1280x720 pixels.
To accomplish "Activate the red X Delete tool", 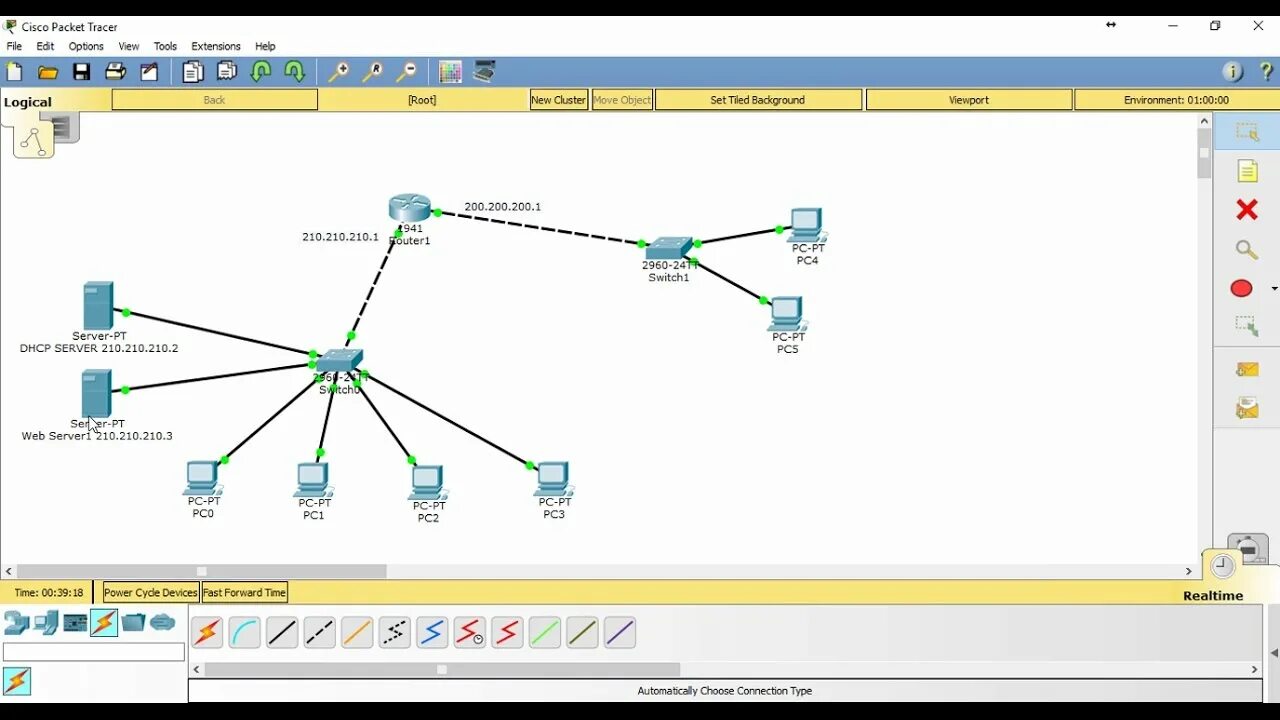I will coord(1246,209).
